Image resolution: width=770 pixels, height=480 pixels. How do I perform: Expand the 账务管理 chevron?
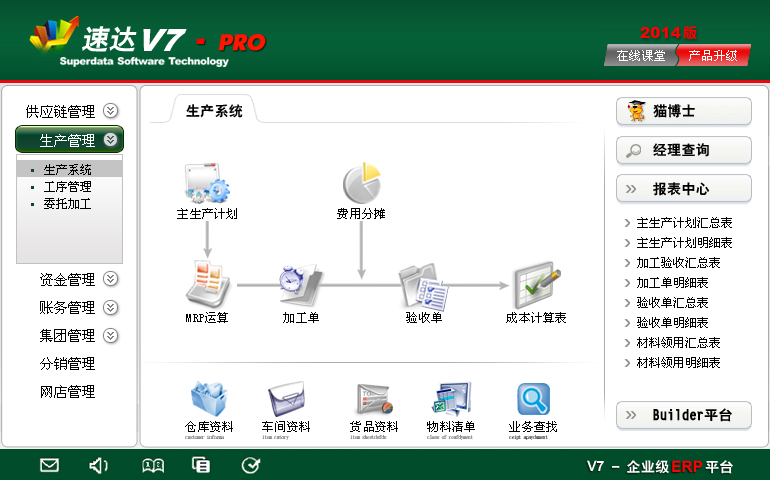110,308
